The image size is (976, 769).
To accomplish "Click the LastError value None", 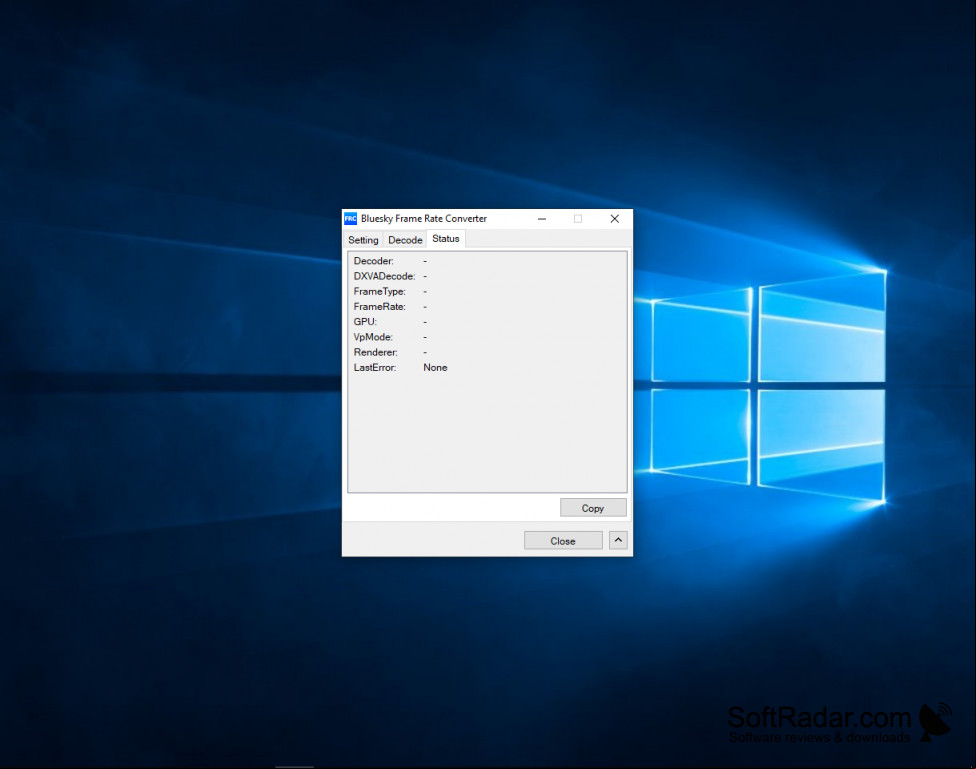I will (x=435, y=367).
